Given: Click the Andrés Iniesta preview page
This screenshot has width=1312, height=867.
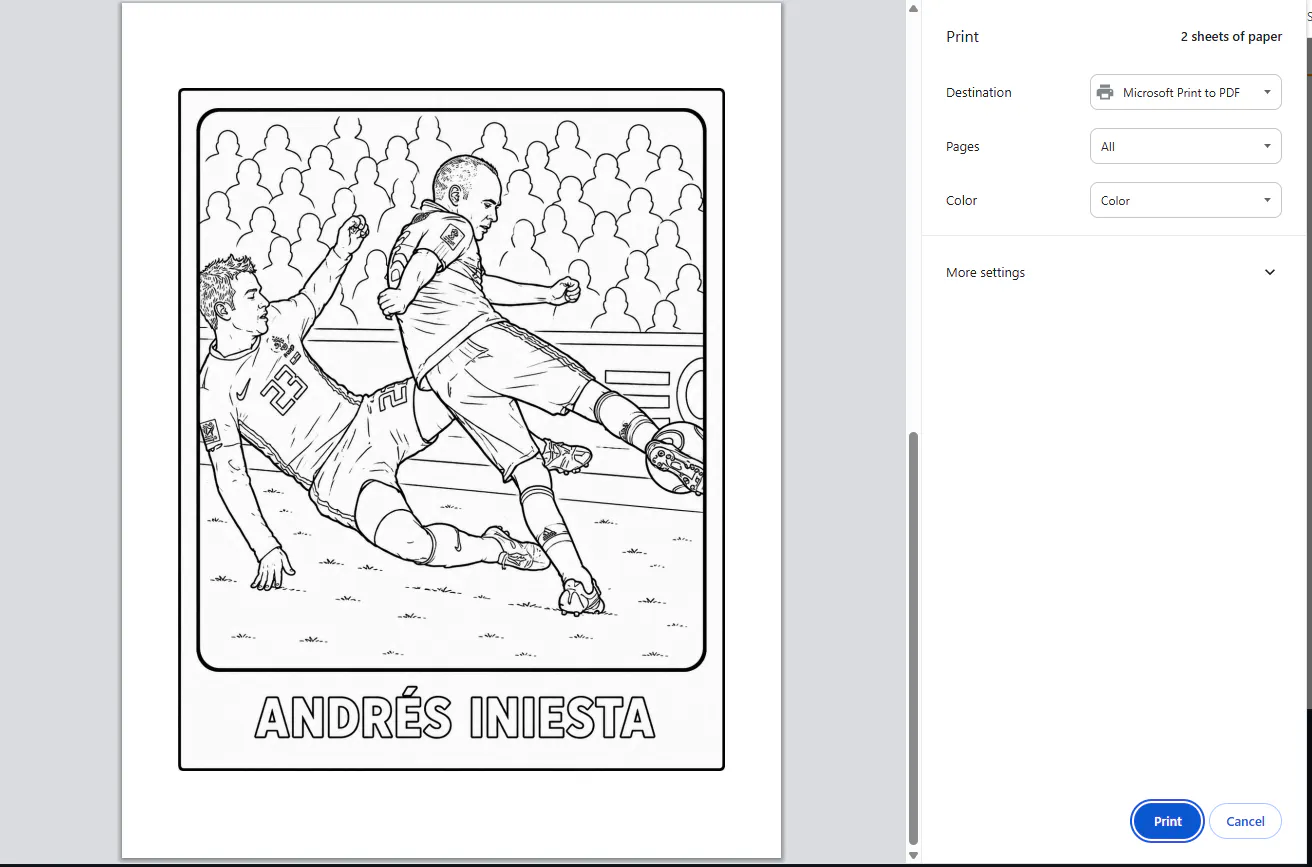Looking at the screenshot, I should 451,430.
